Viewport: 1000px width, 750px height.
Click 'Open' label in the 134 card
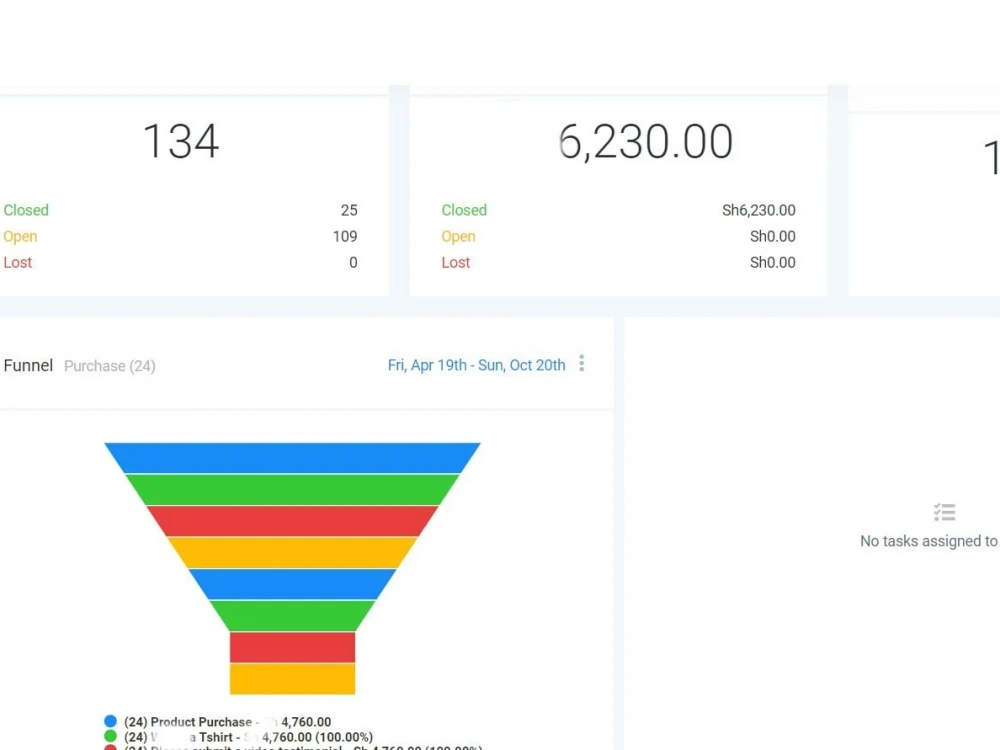[x=20, y=237]
